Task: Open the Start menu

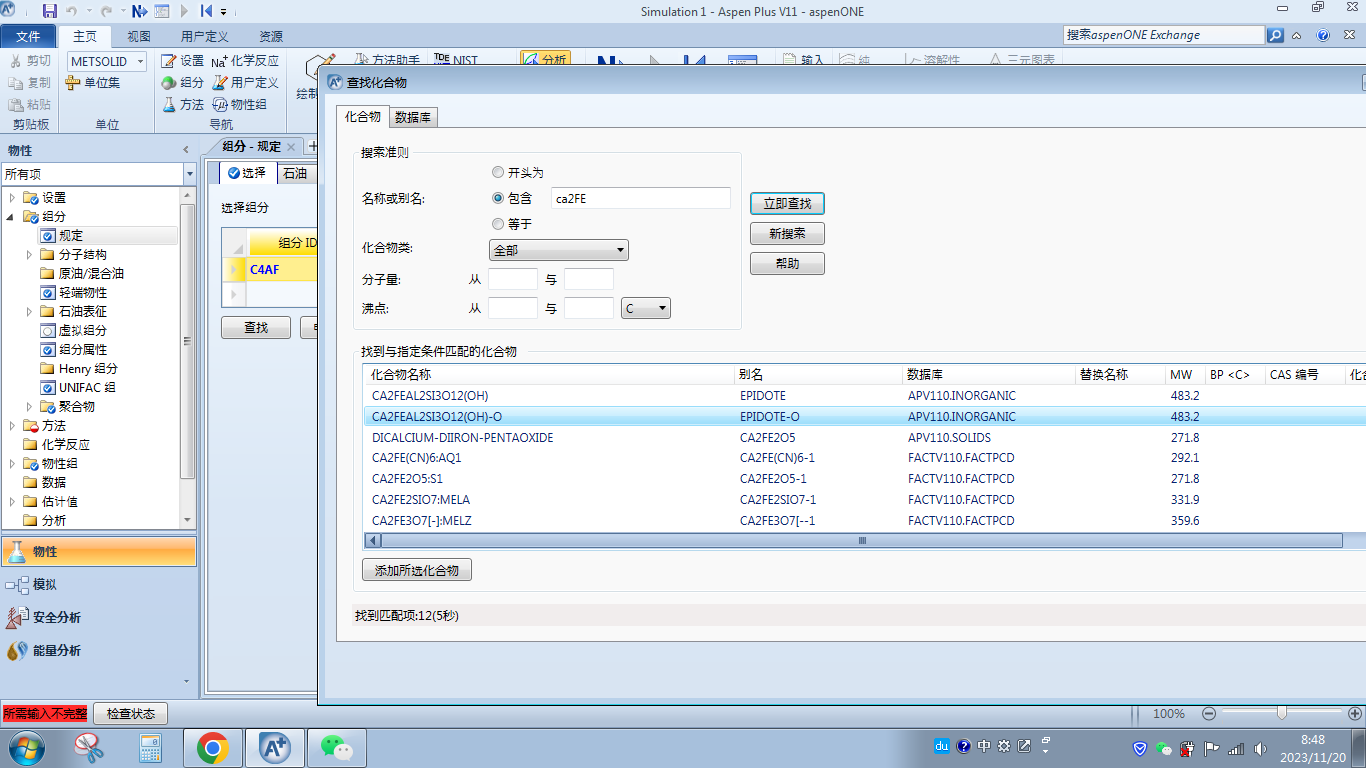Action: [x=26, y=748]
